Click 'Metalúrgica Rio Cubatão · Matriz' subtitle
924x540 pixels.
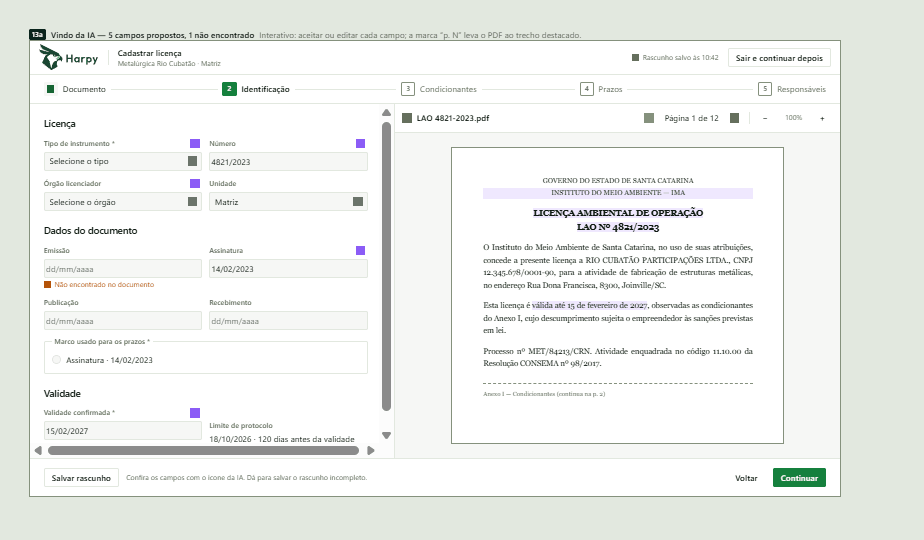(x=169, y=64)
